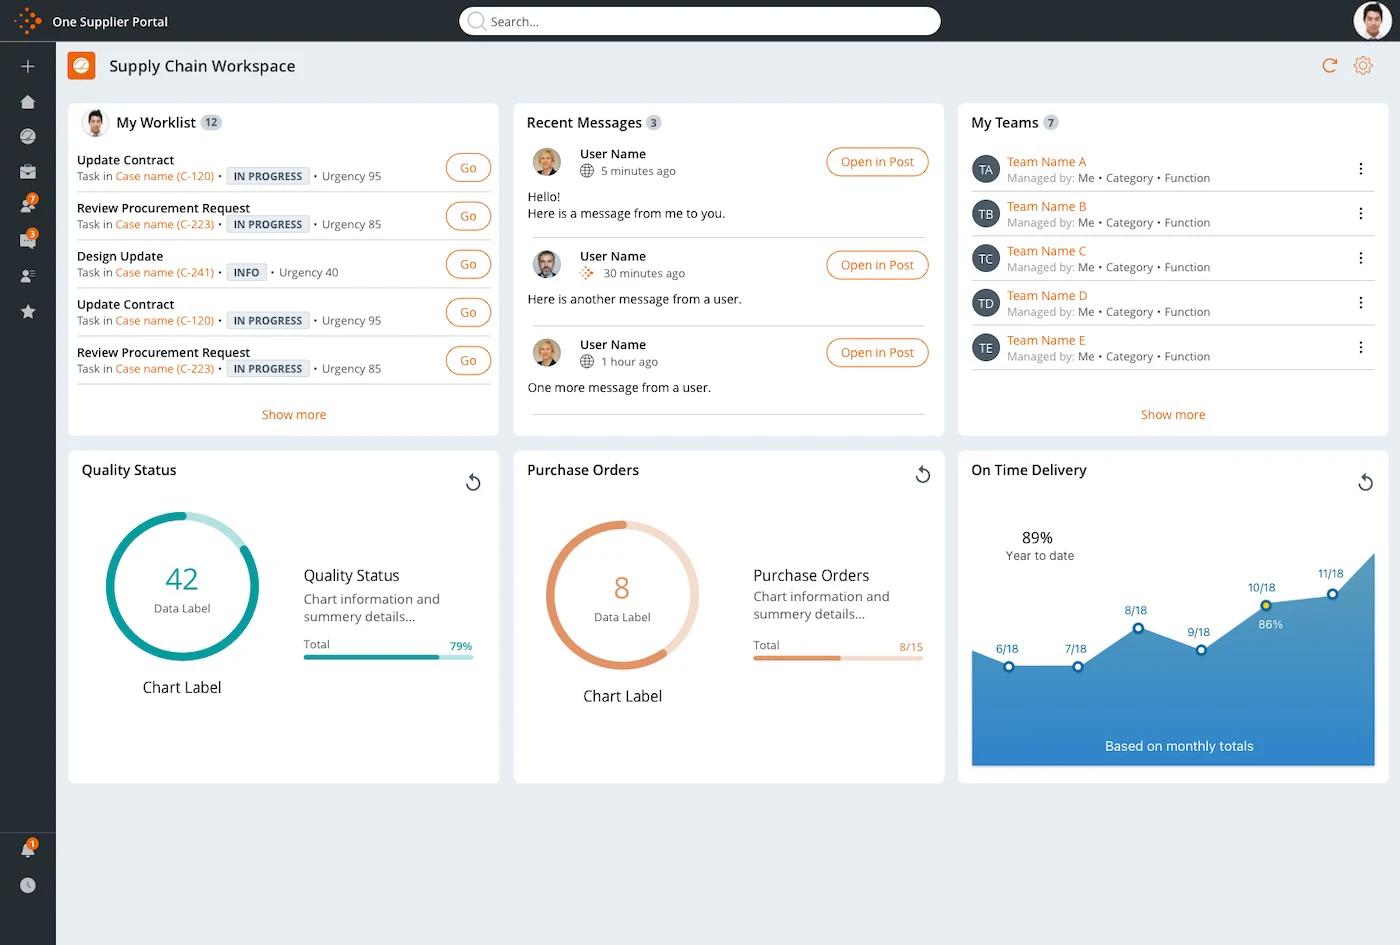Viewport: 1400px width, 945px height.
Task: Open more options for Team Name C
Action: pos(1360,258)
